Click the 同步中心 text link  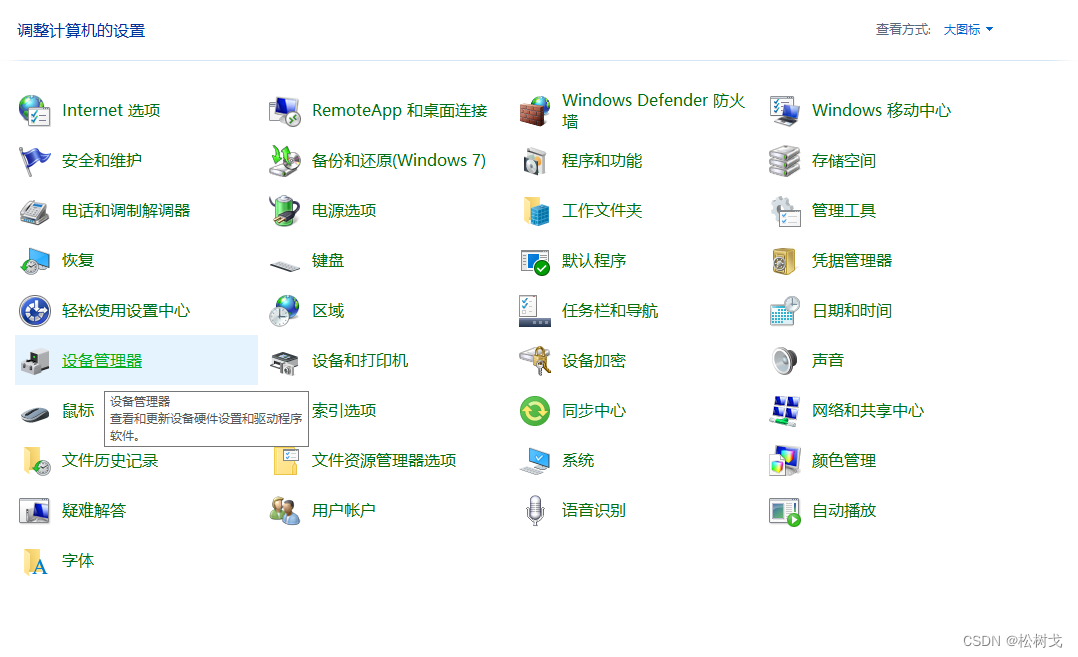click(593, 411)
